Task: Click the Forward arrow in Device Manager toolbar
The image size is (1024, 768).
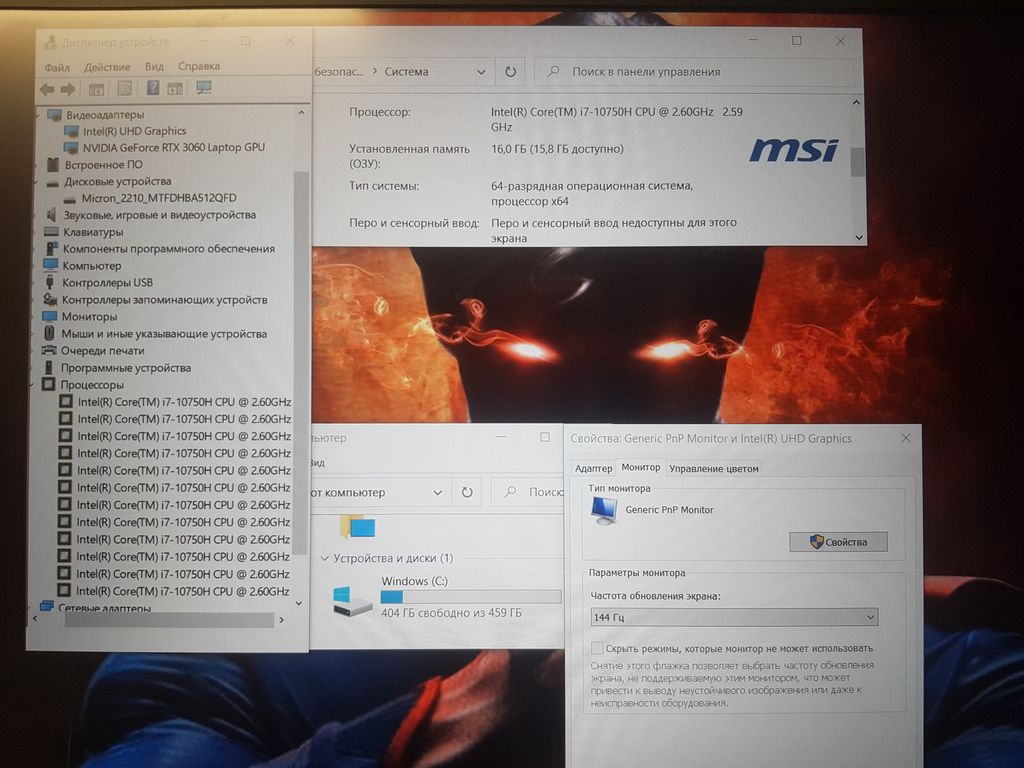Action: tap(68, 89)
